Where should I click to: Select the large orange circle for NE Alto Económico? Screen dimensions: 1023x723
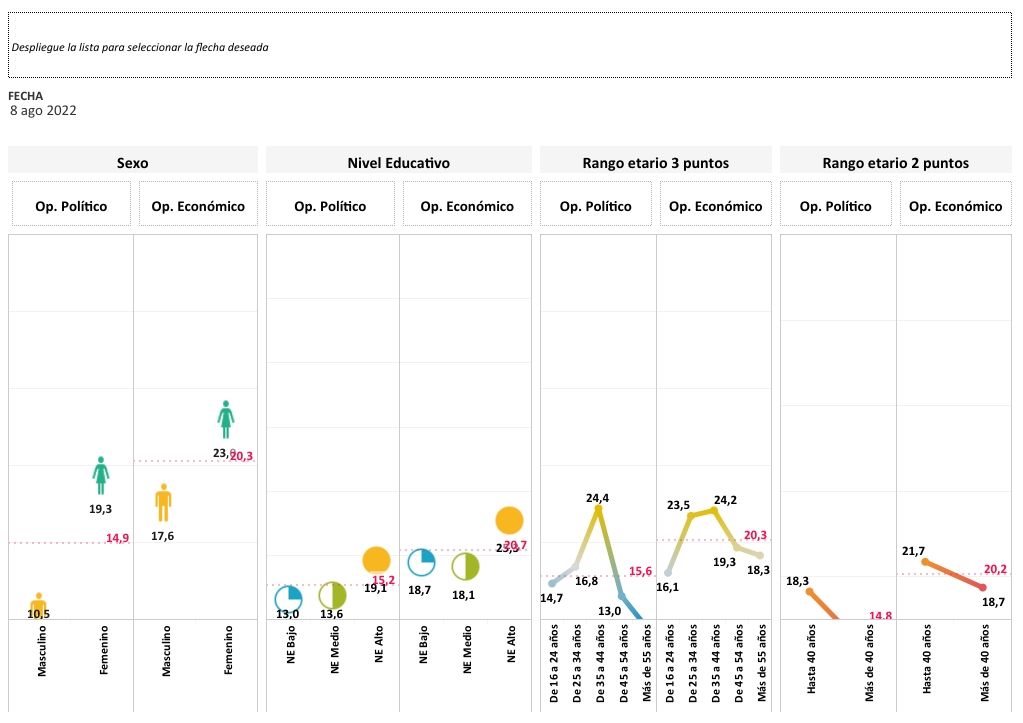point(509,520)
